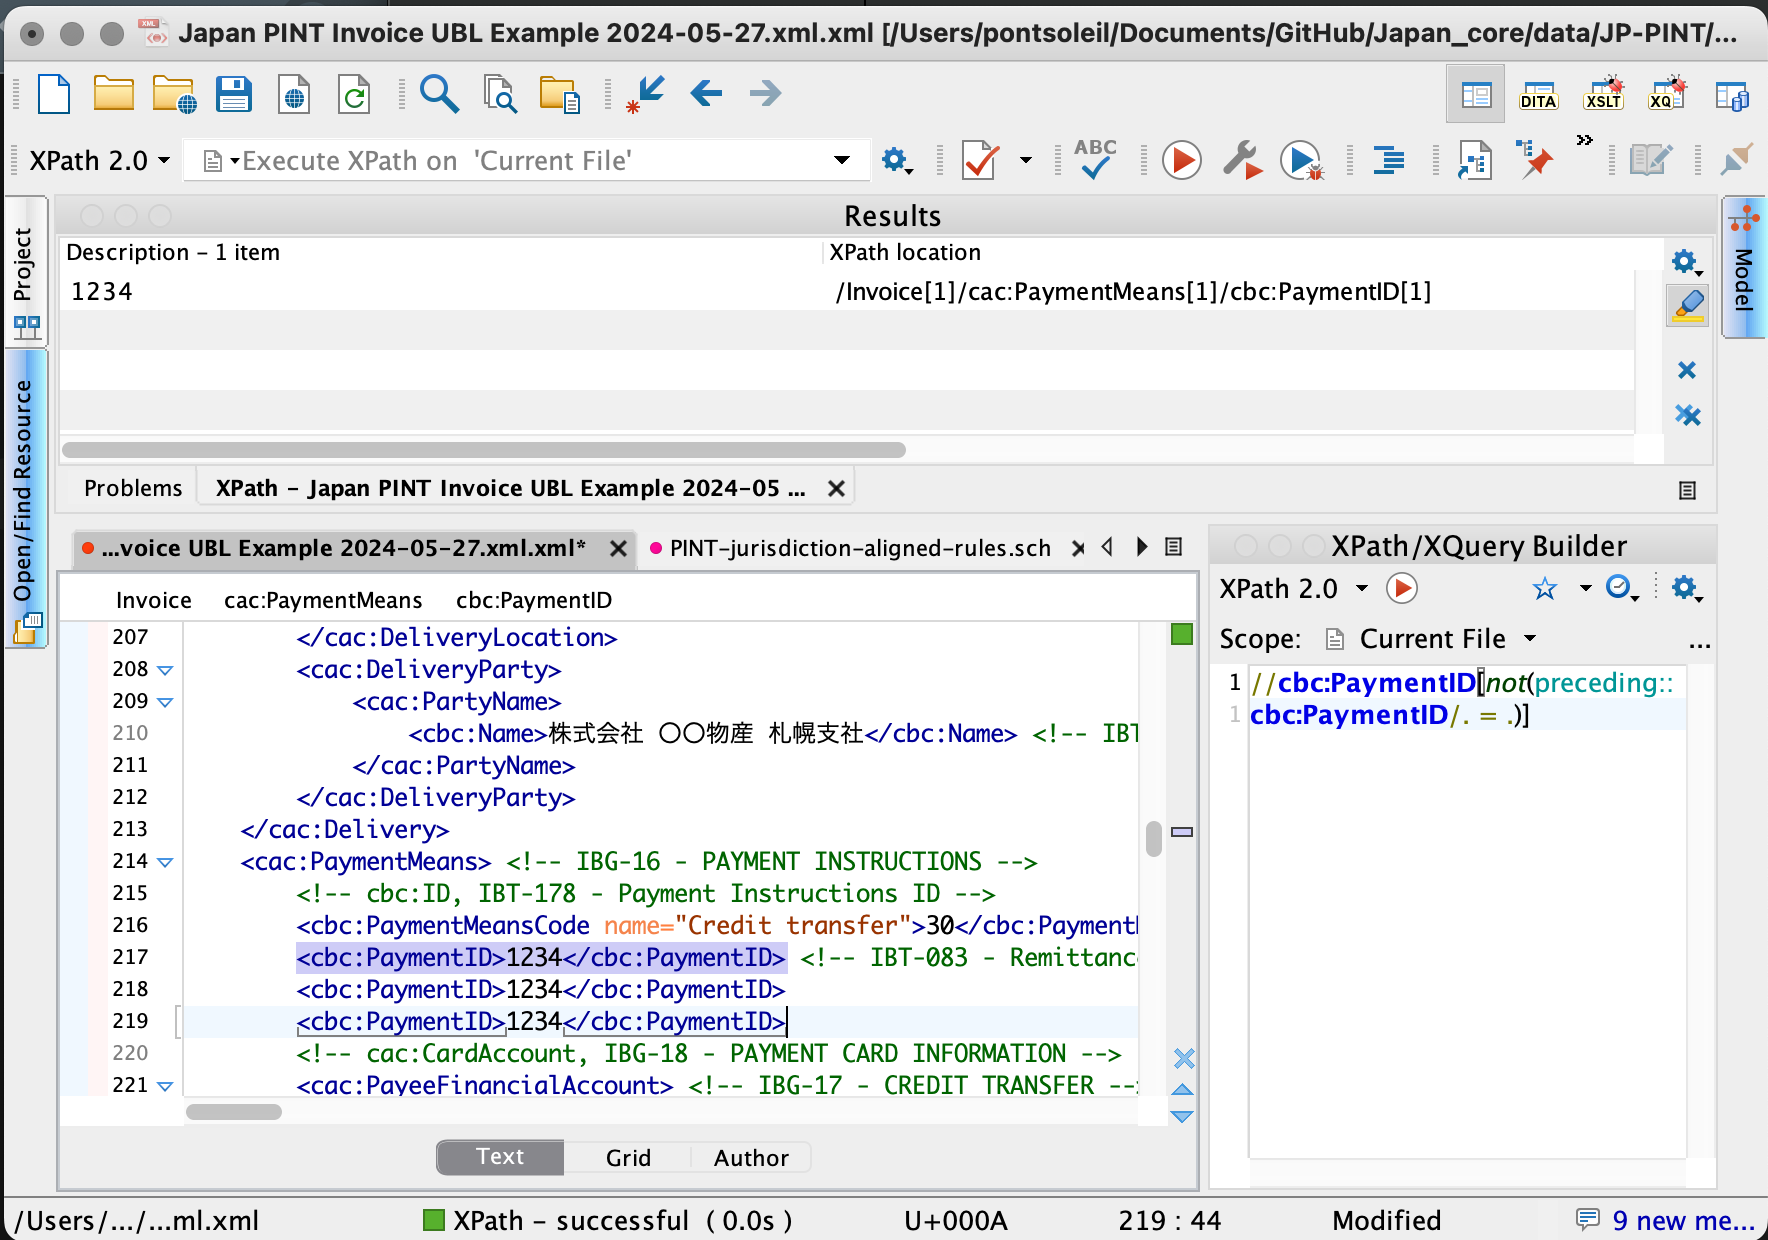Open the Open/Find Resource side panel

pyautogui.click(x=26, y=500)
